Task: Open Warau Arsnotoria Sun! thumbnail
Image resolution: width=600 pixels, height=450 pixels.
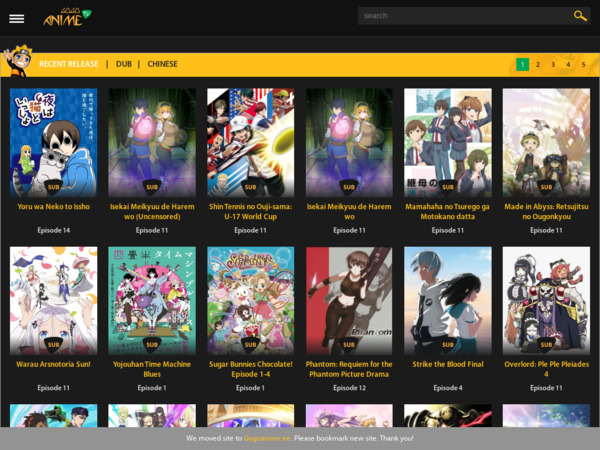Action: [x=54, y=301]
